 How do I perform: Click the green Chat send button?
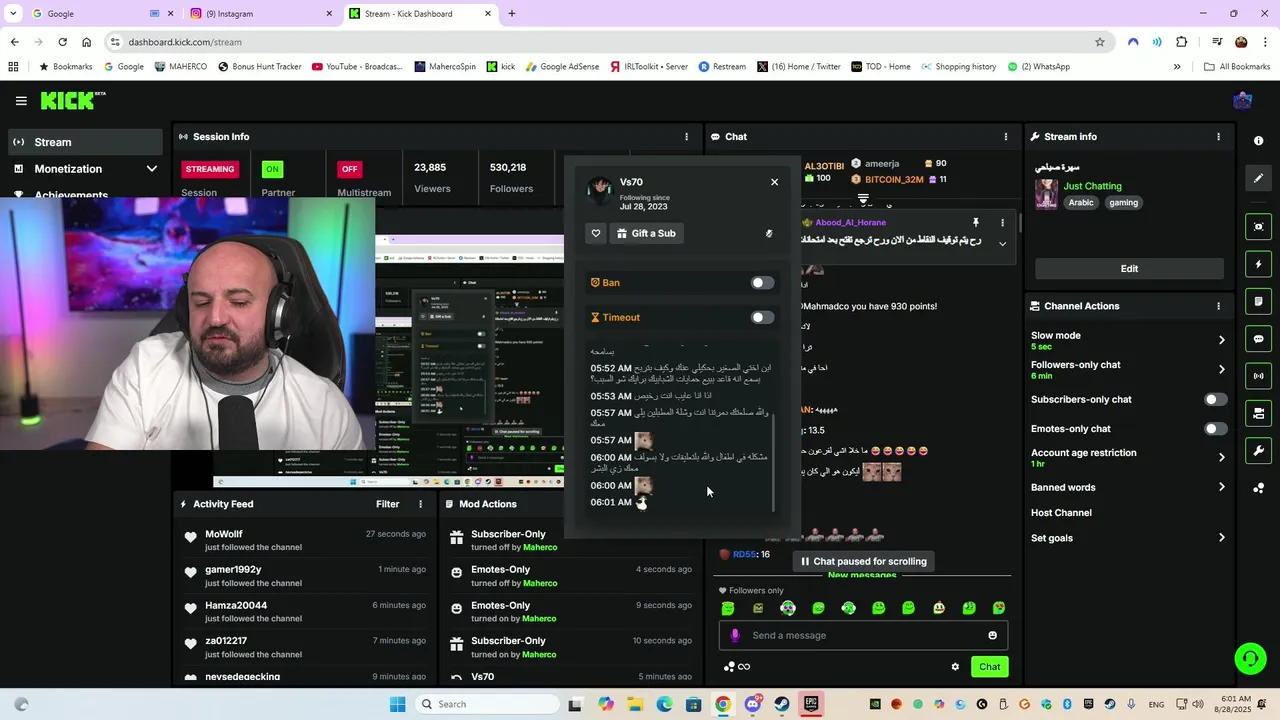(989, 667)
